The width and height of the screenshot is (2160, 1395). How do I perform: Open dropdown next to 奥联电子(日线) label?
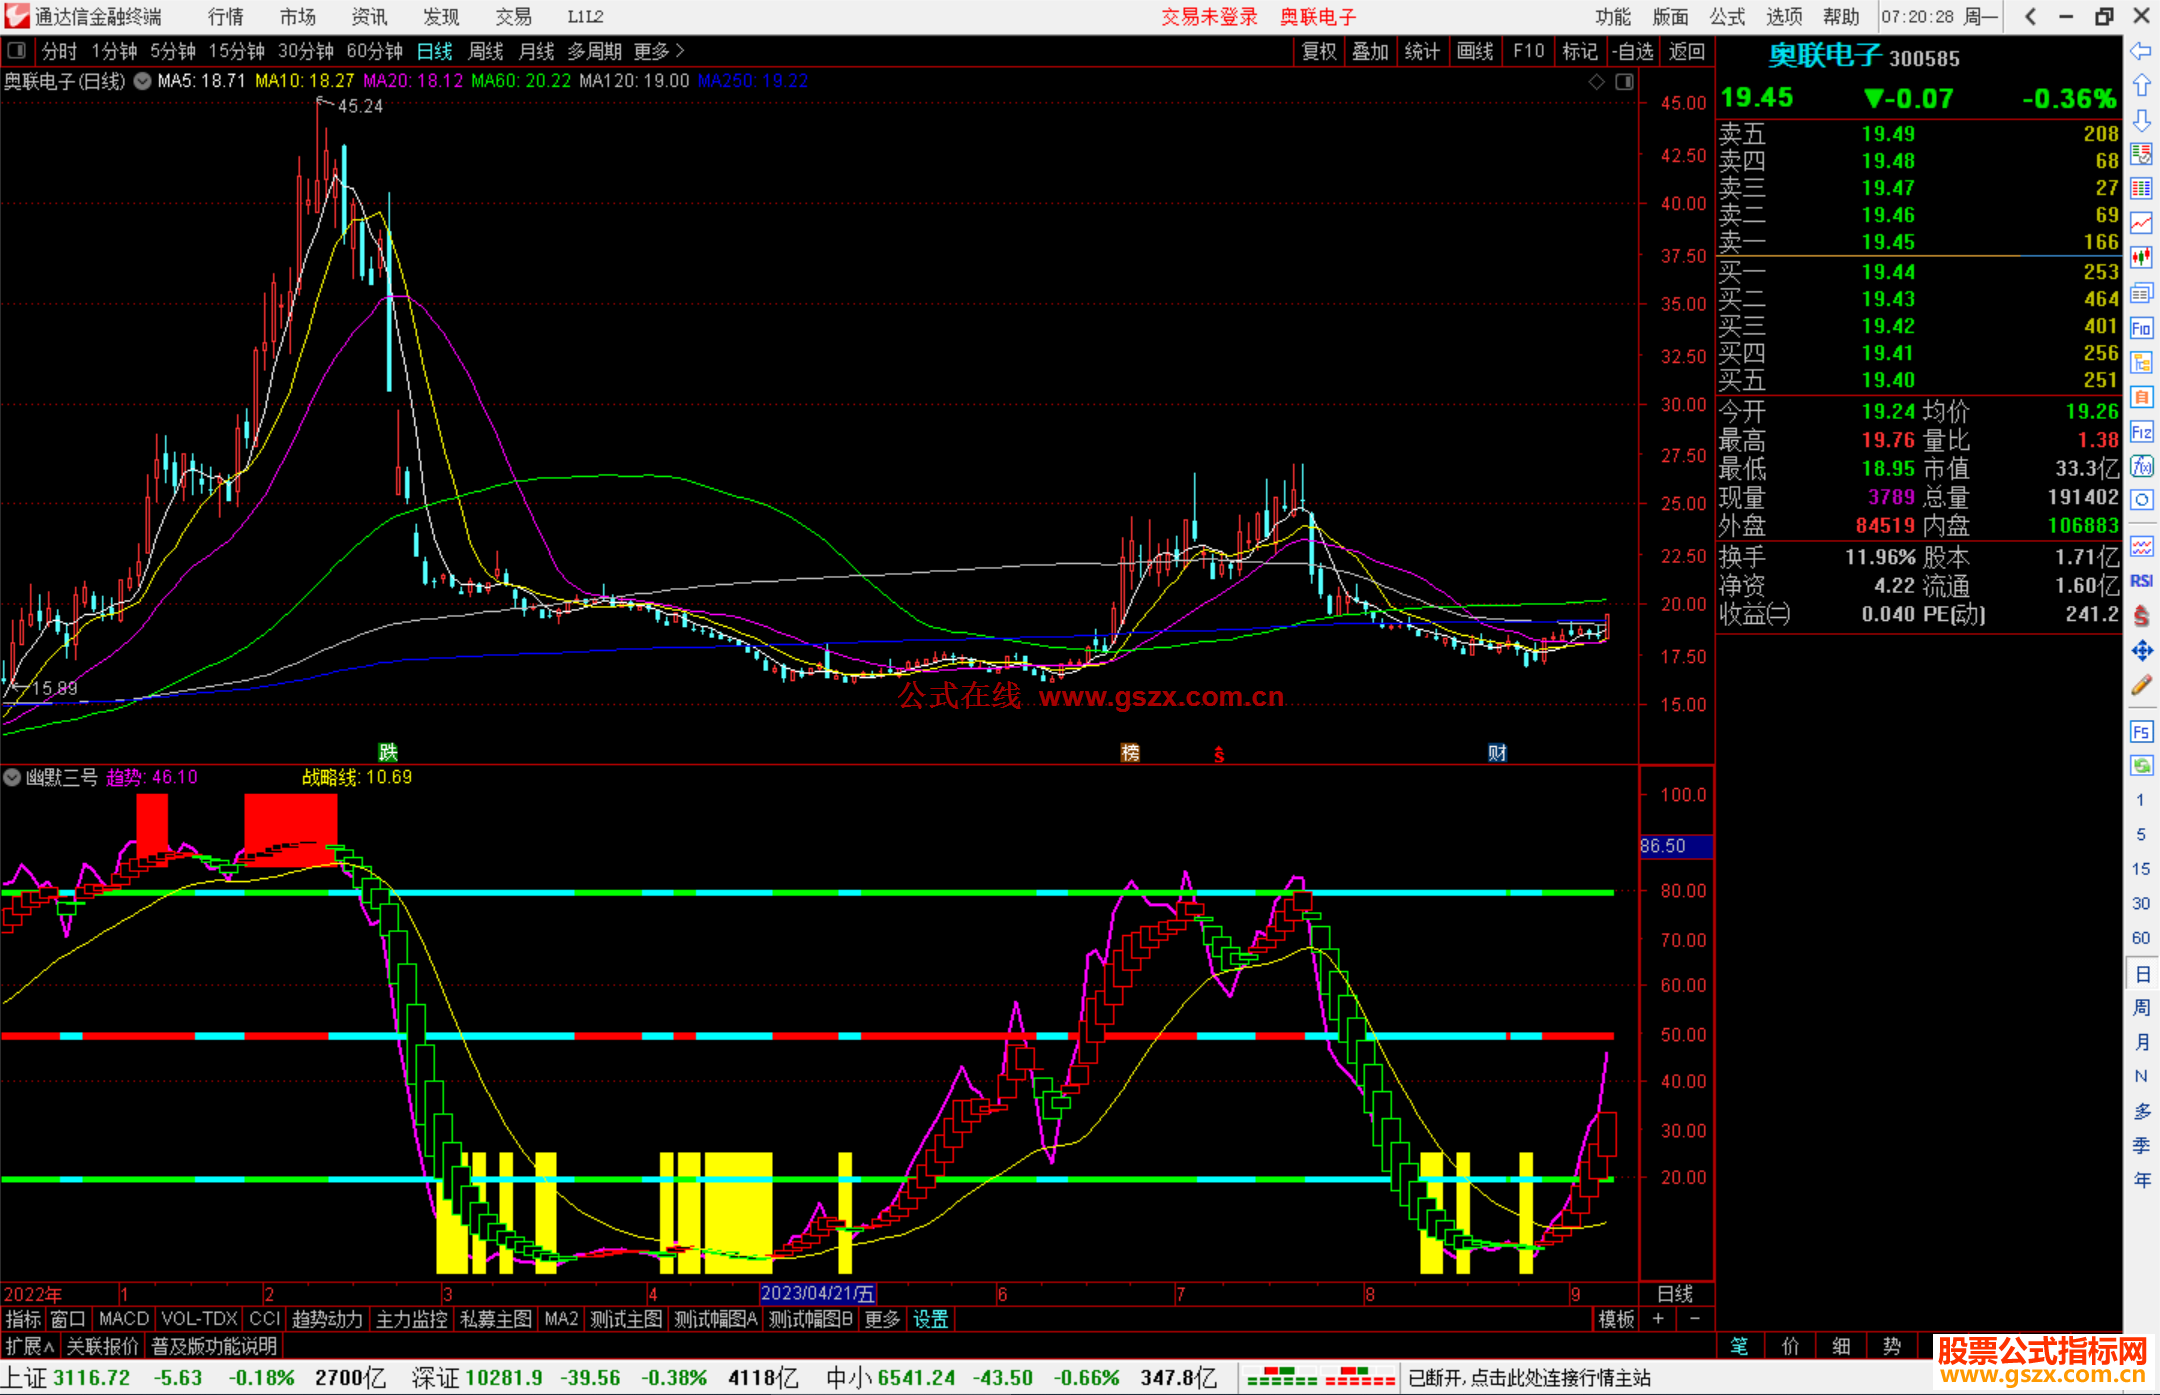pyautogui.click(x=143, y=81)
